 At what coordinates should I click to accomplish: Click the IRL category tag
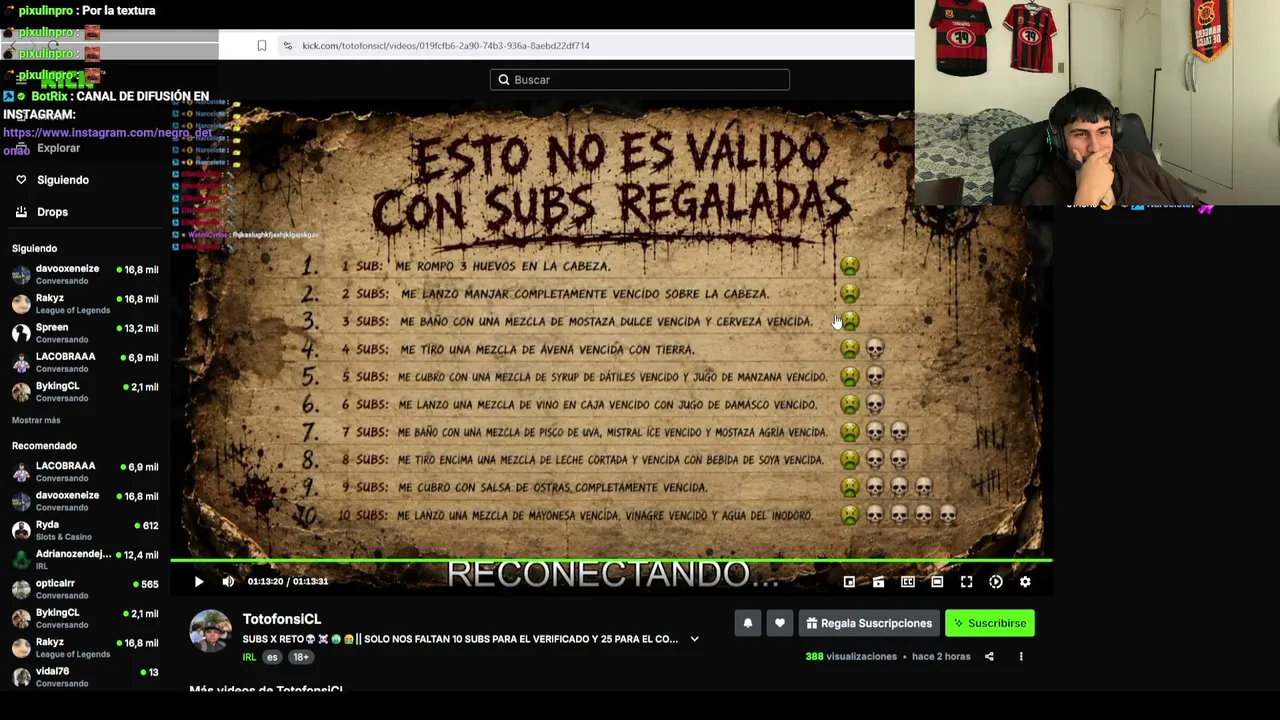coord(249,657)
